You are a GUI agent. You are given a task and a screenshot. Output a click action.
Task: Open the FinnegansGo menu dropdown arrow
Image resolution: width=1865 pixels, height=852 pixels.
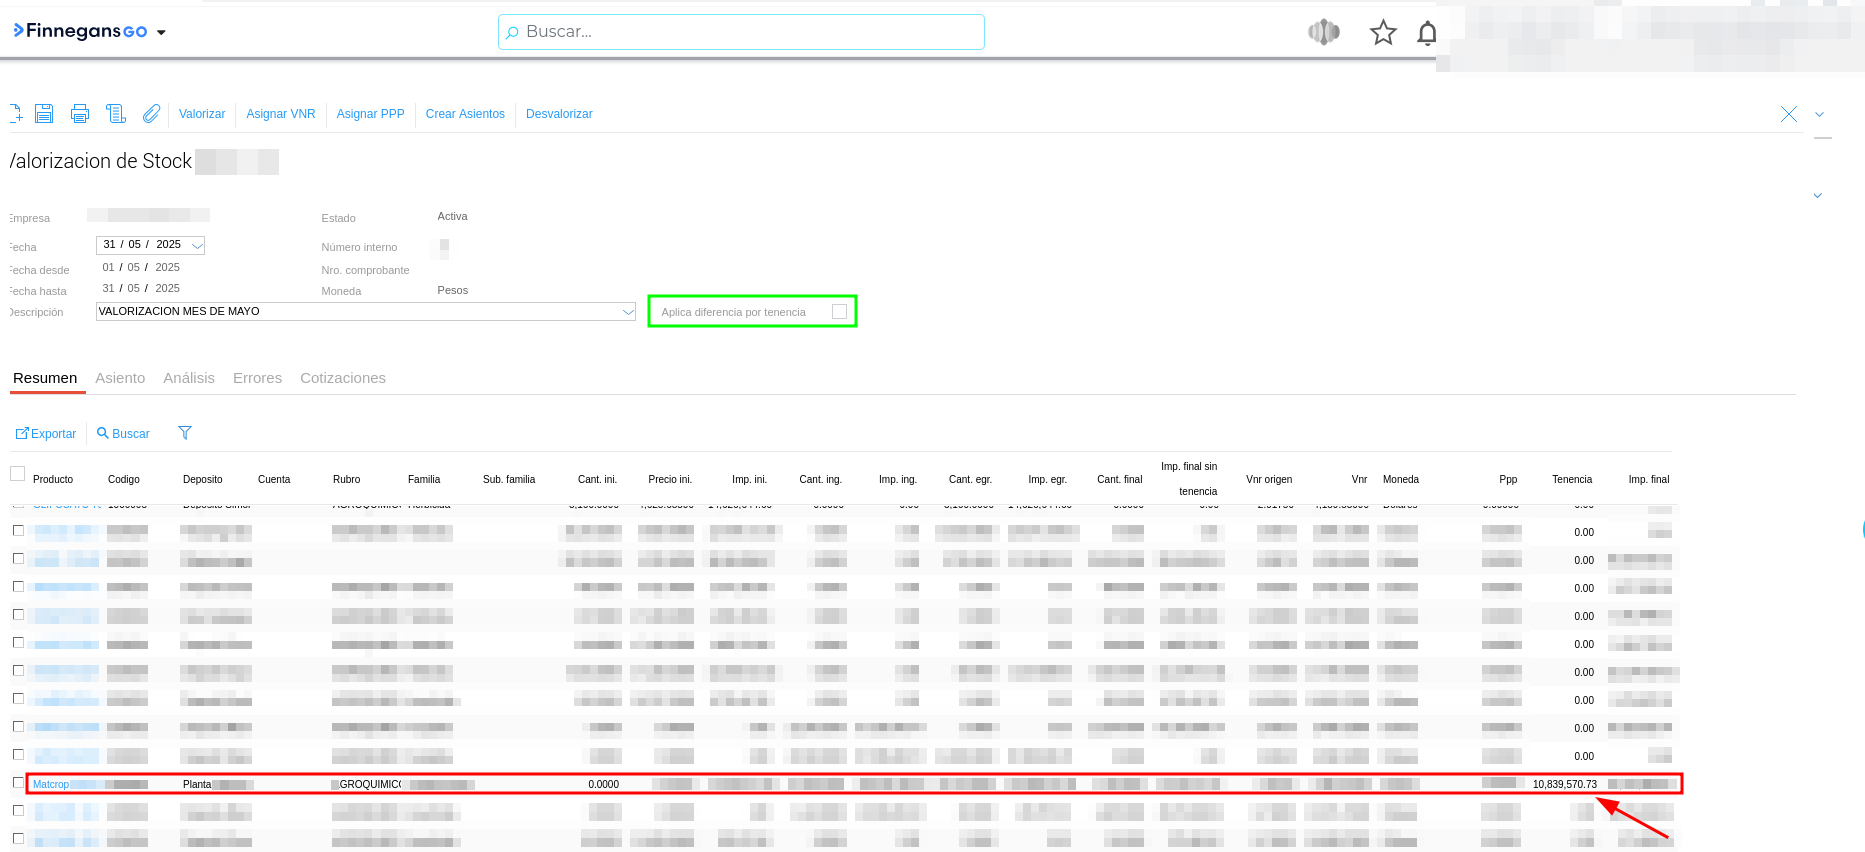tap(161, 33)
